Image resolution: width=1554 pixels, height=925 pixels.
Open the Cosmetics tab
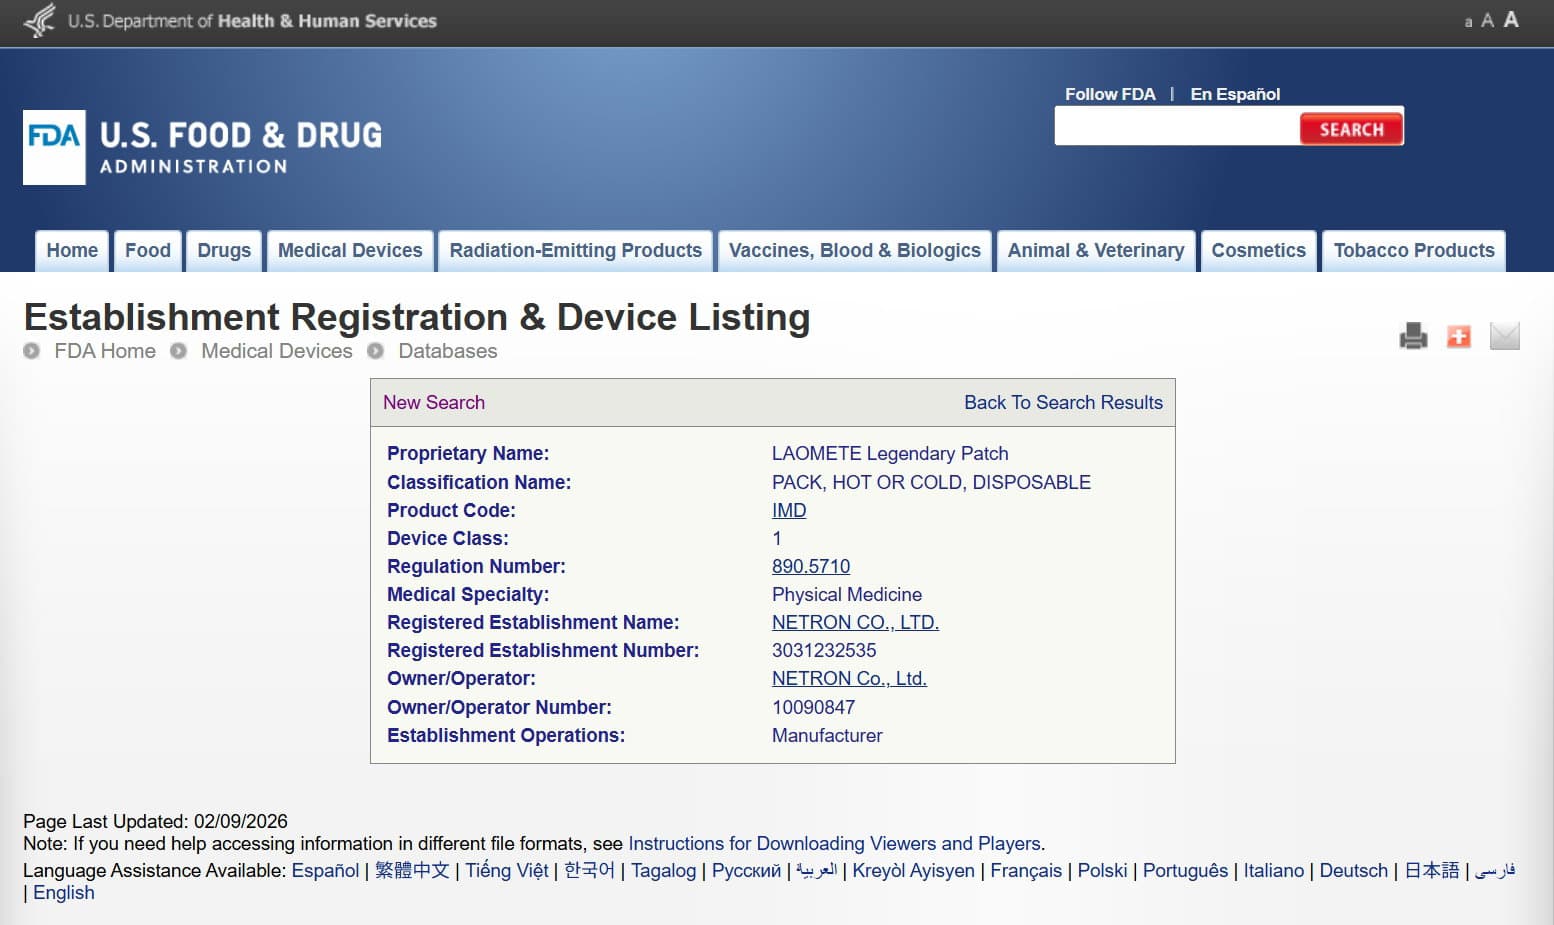point(1258,251)
